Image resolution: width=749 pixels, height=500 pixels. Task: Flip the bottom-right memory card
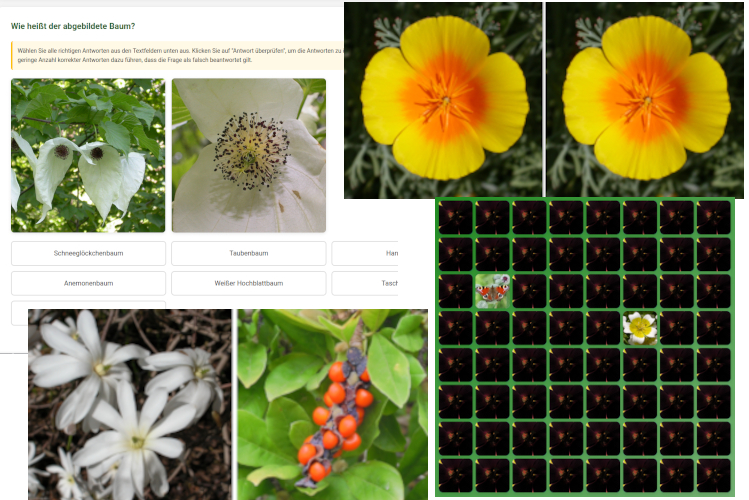click(714, 476)
